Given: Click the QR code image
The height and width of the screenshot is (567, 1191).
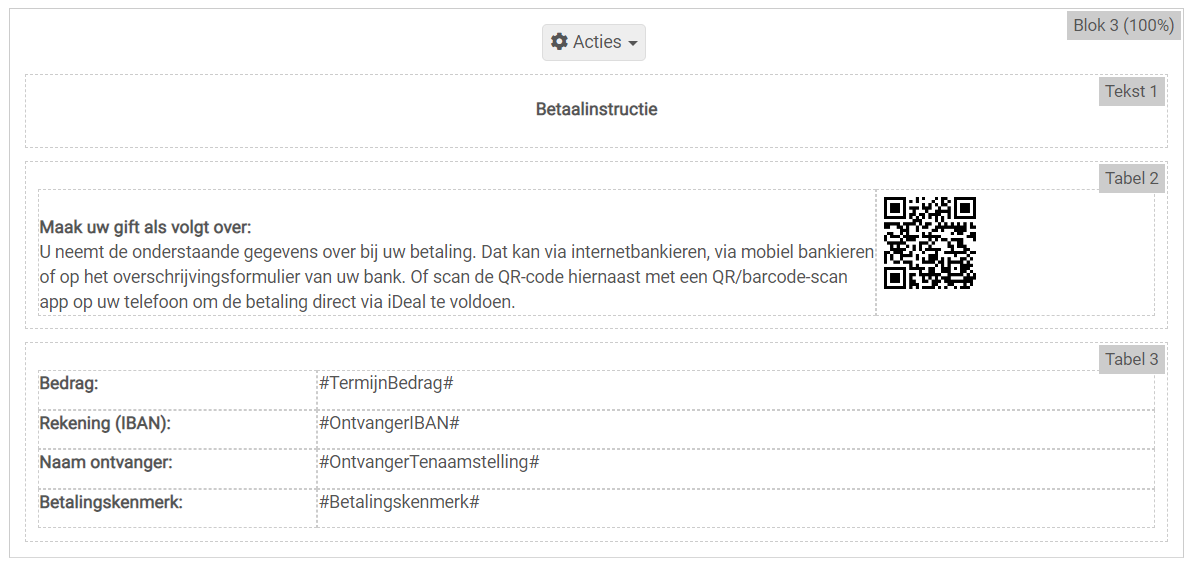Looking at the screenshot, I should [929, 243].
